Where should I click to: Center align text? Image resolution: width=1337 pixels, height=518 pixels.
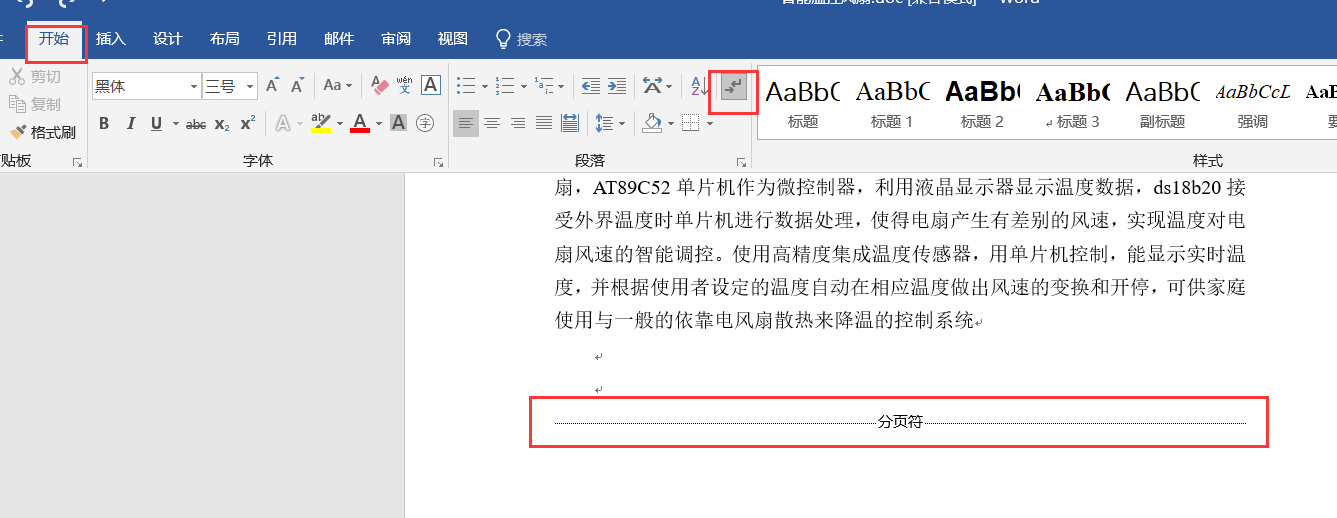tap(492, 123)
